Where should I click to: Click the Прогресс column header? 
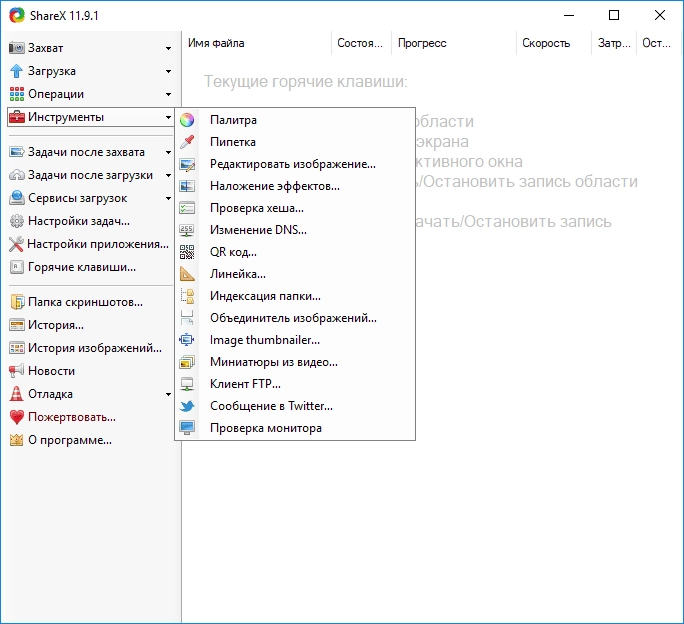454,43
